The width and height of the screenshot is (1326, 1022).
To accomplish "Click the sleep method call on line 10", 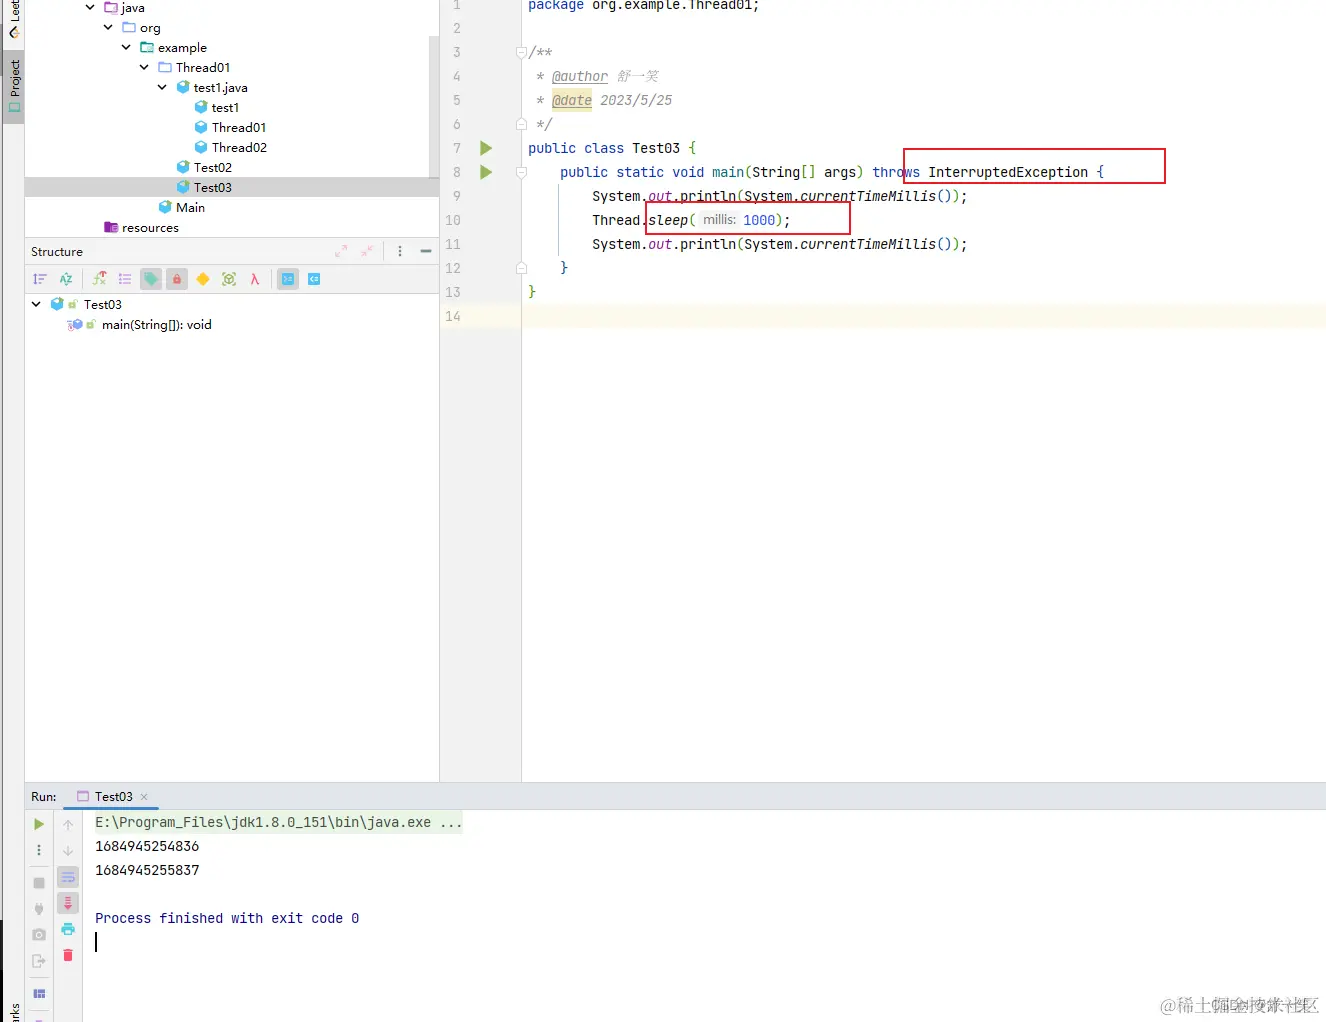I will pyautogui.click(x=668, y=220).
